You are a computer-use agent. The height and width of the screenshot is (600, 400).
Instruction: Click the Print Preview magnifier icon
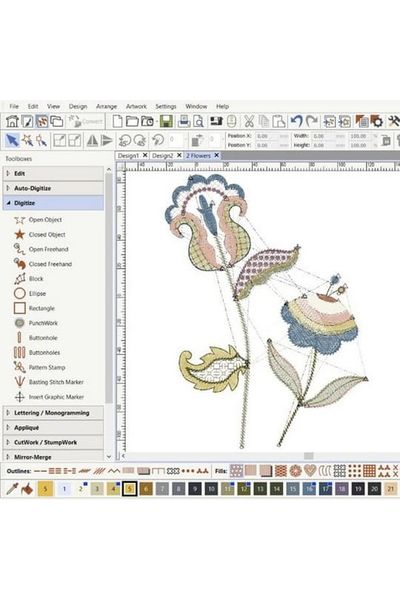pyautogui.click(x=198, y=122)
